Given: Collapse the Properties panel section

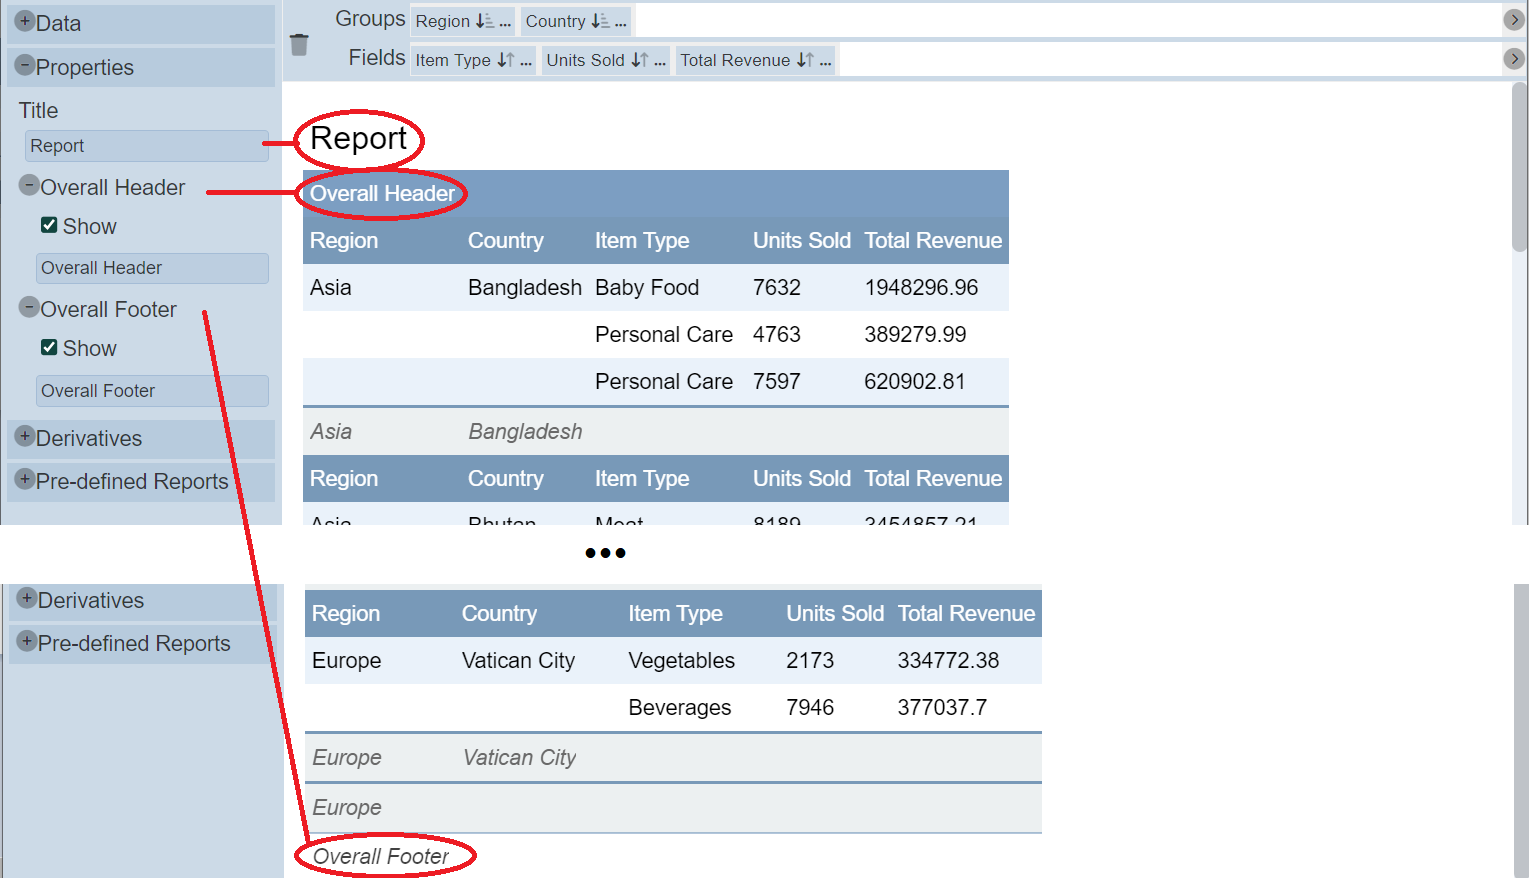Looking at the screenshot, I should pos(25,66).
